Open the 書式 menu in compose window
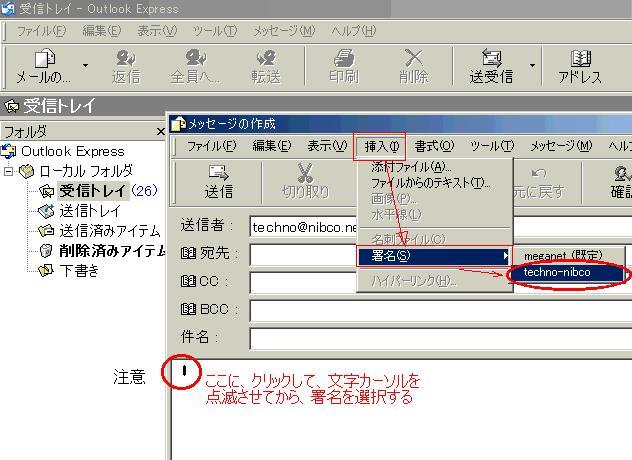Screen dimensions: 632x460 [x=433, y=146]
